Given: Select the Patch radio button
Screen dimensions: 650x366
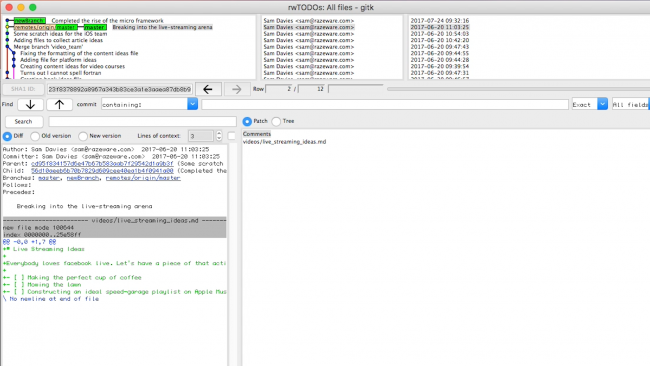Looking at the screenshot, I should 247,121.
